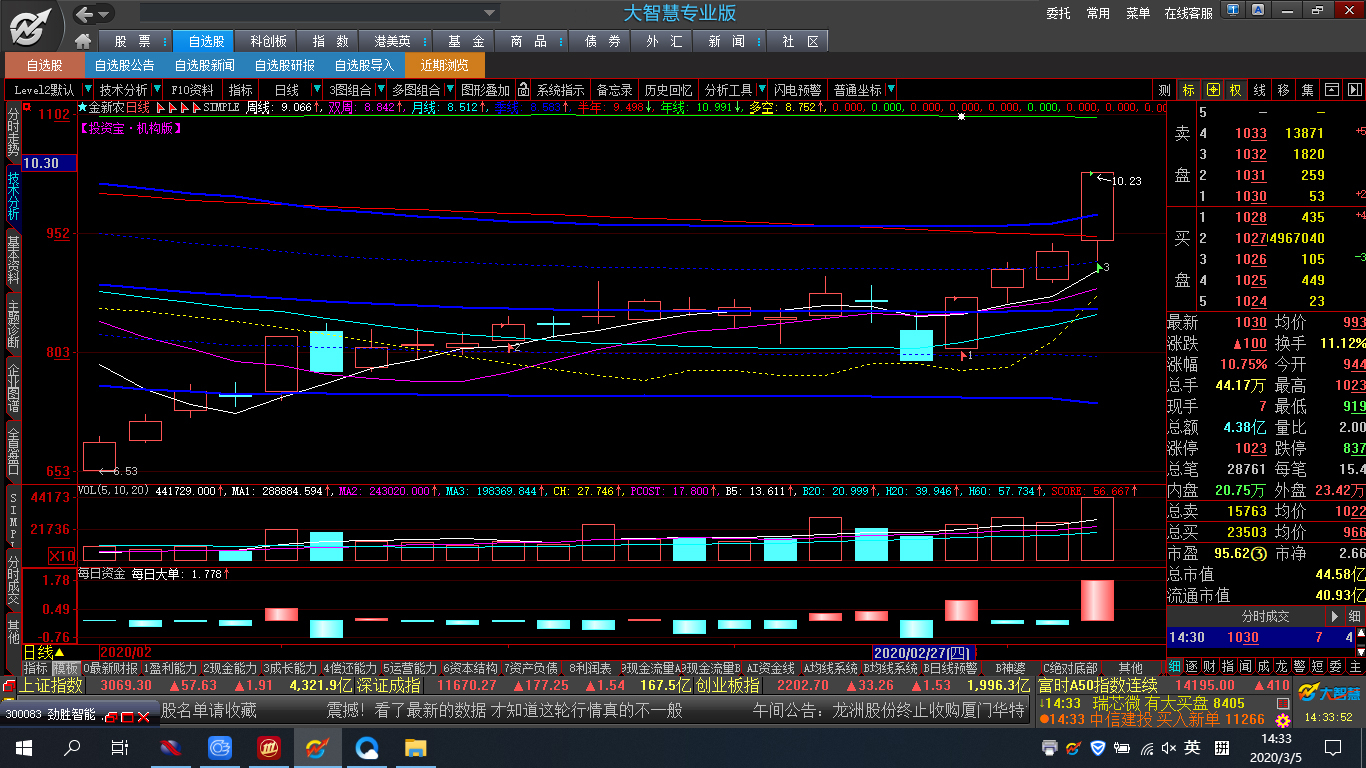Screen dimensions: 1366x768
Task: Open Task View on the taskbar
Action: point(119,747)
